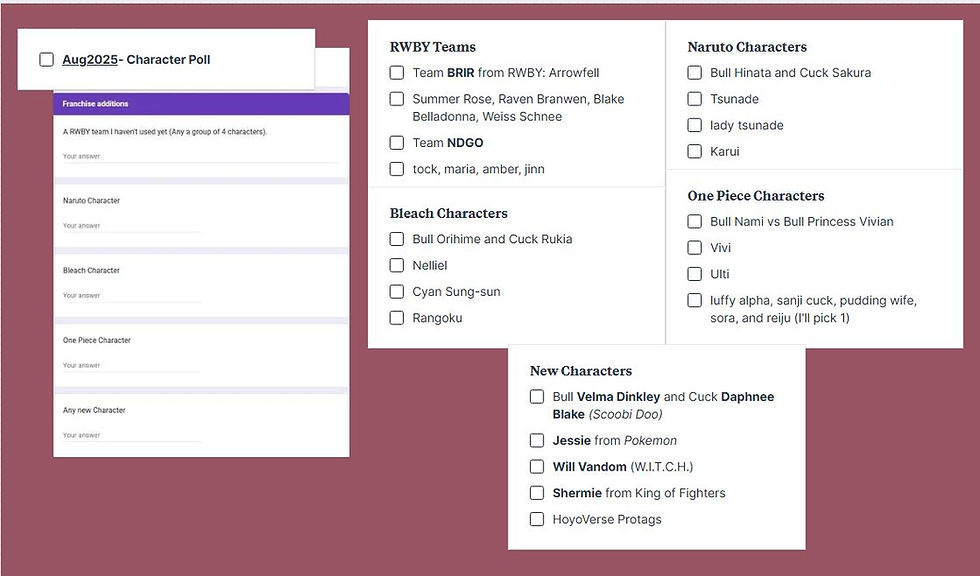Tick the Team BRIR checkbox

click(397, 73)
